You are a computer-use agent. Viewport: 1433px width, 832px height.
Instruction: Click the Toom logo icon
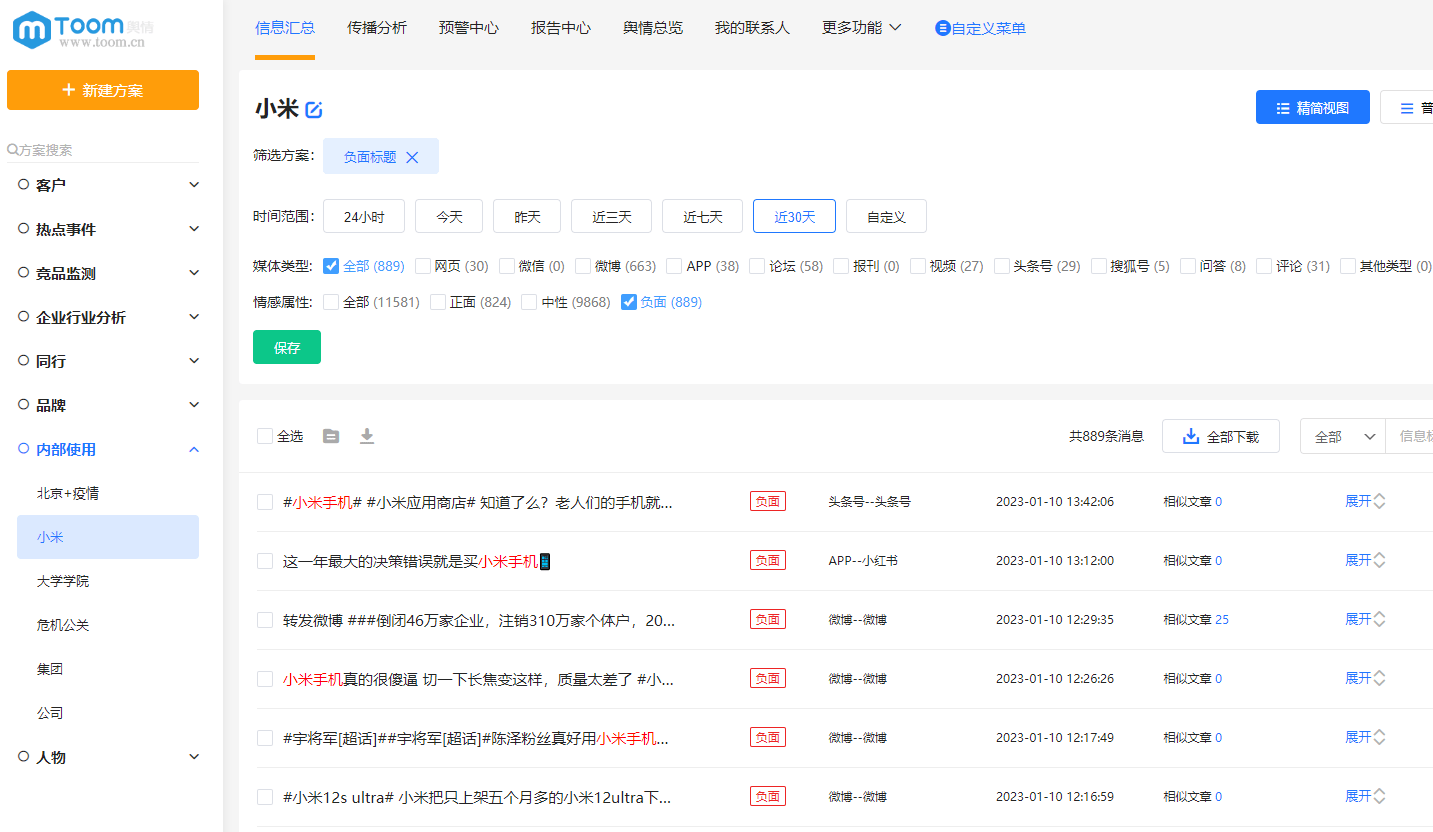[32, 30]
